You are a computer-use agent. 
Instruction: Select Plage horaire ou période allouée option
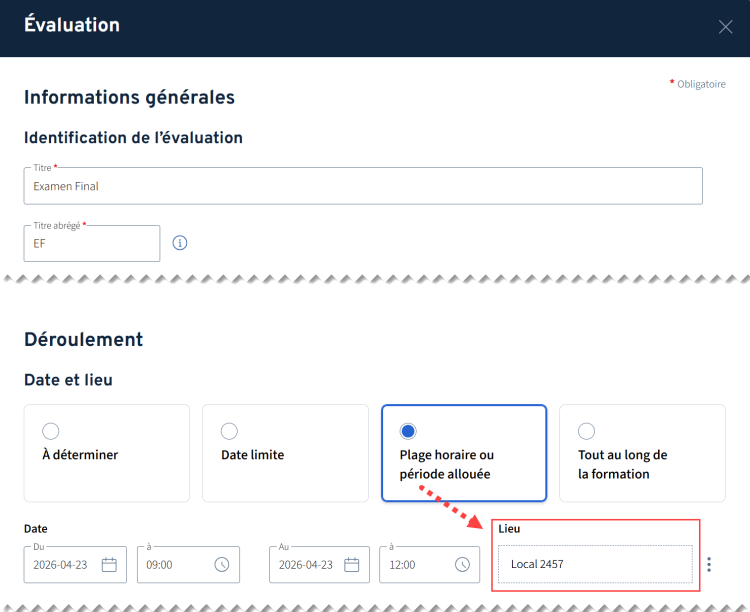tap(408, 431)
